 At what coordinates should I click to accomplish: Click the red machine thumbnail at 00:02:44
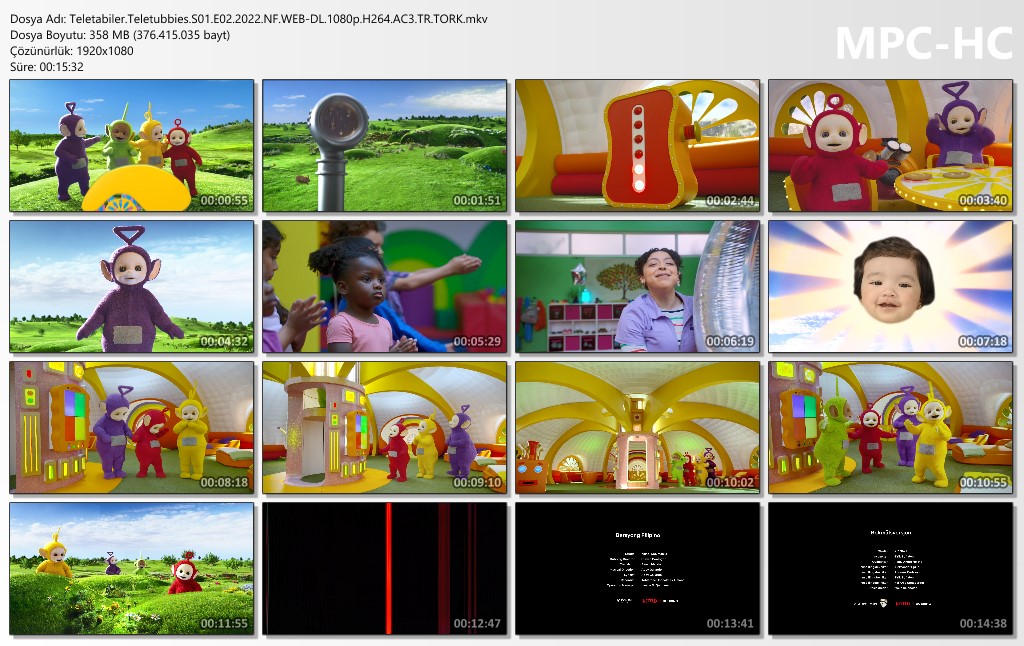[x=637, y=146]
